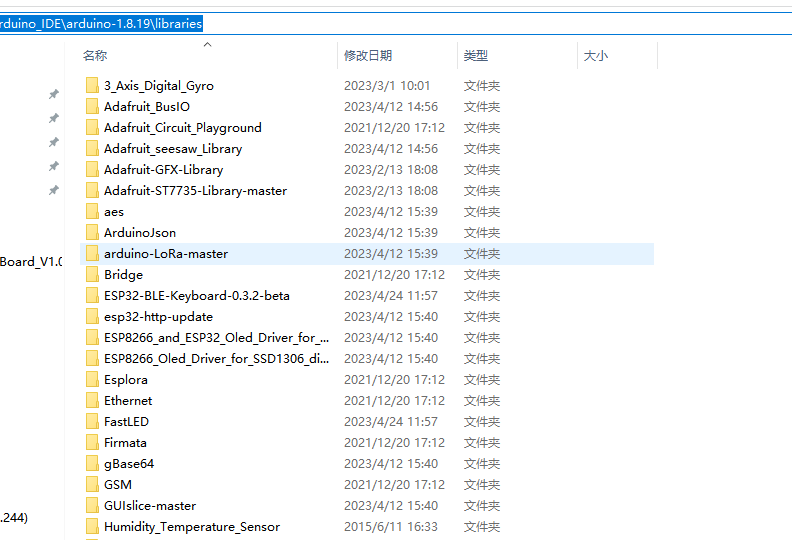Click the Board_V1.0 item in navigation pane
This screenshot has width=792, height=540.
click(31, 262)
